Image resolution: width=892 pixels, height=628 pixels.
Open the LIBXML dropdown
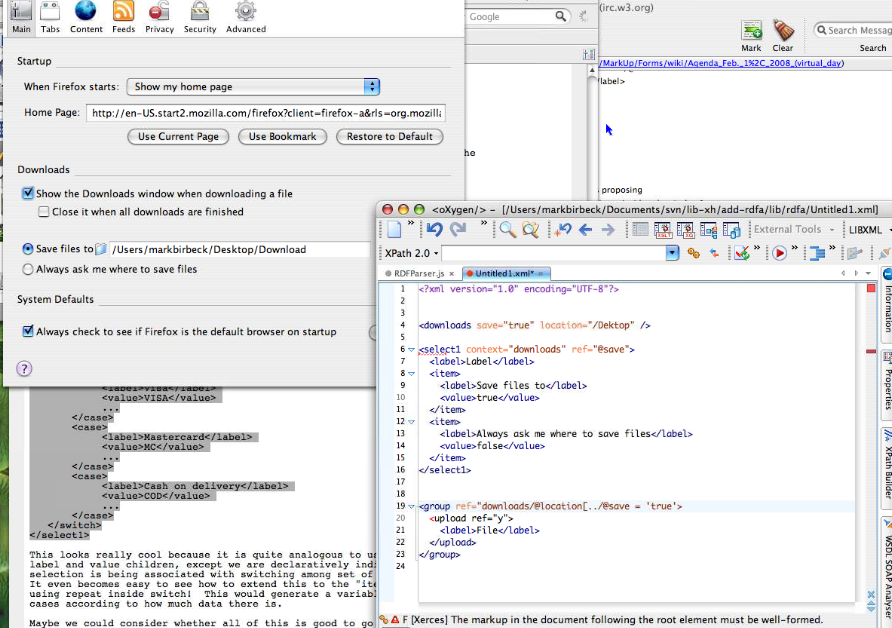pyautogui.click(x=869, y=230)
